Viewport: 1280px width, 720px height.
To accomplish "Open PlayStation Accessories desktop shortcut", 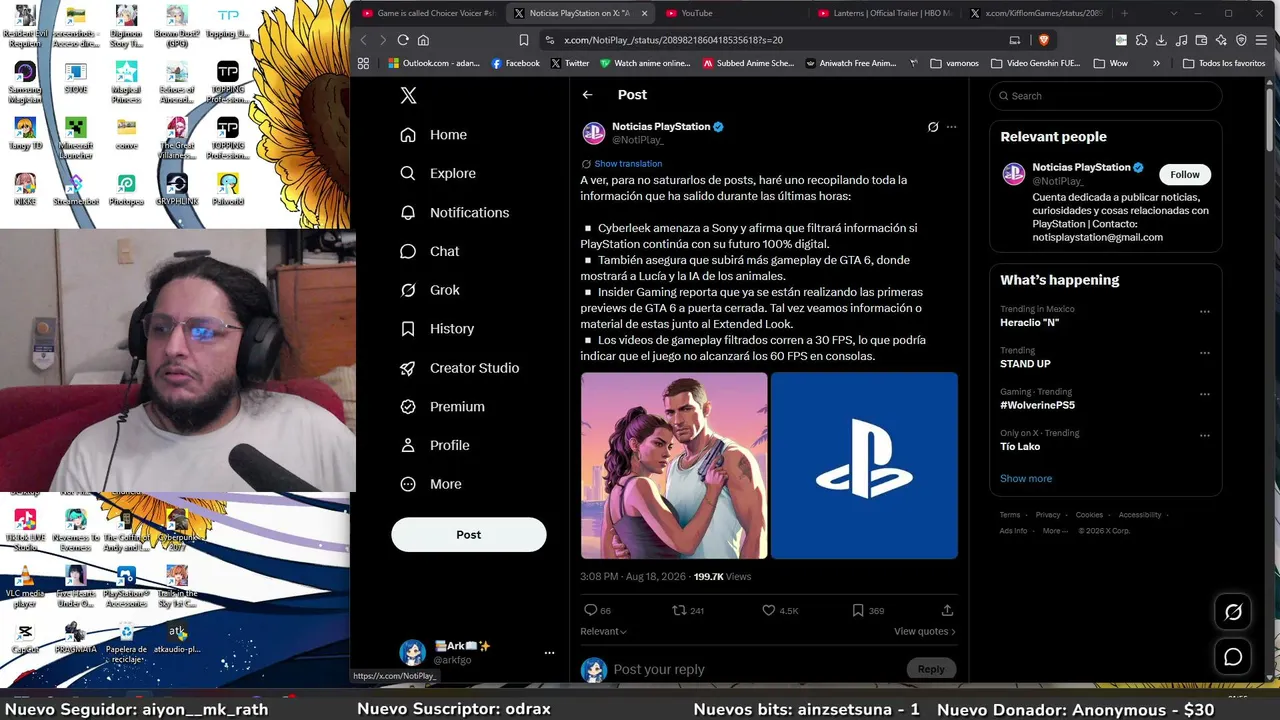I will (x=126, y=586).
